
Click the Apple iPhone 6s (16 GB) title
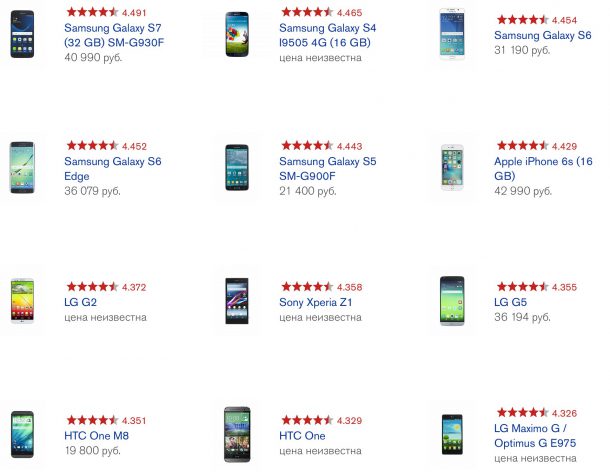tap(543, 169)
